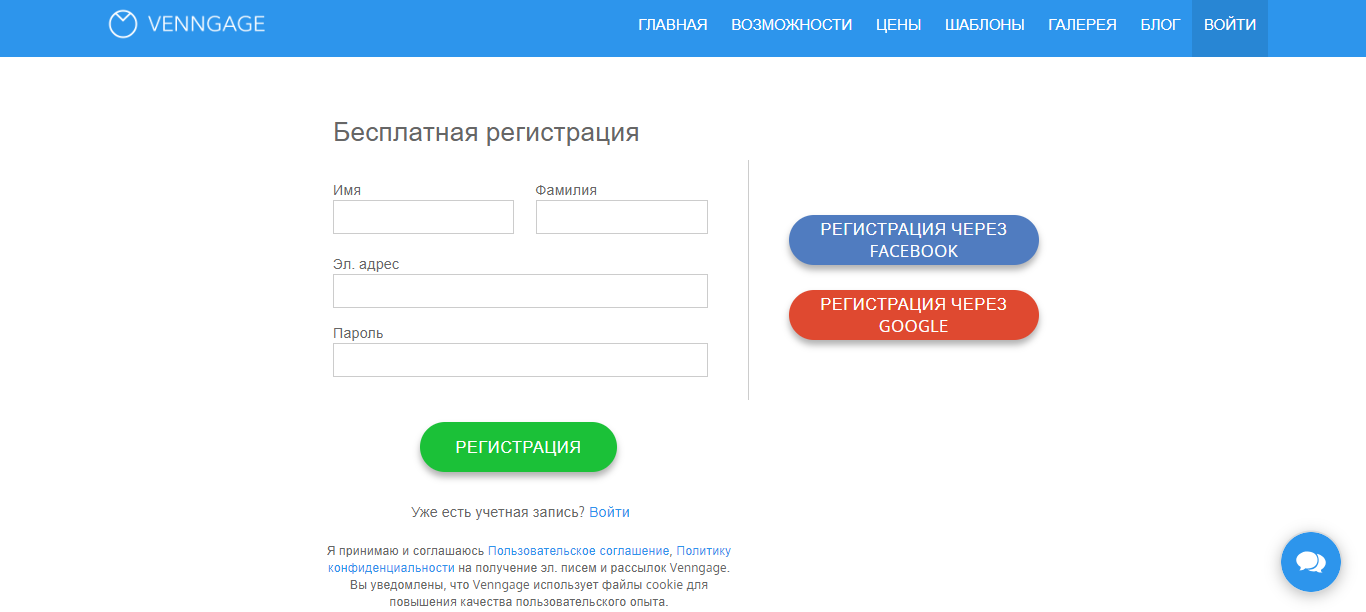The width and height of the screenshot is (1366, 612).
Task: Open the Галерея navigation link
Action: tap(1082, 25)
